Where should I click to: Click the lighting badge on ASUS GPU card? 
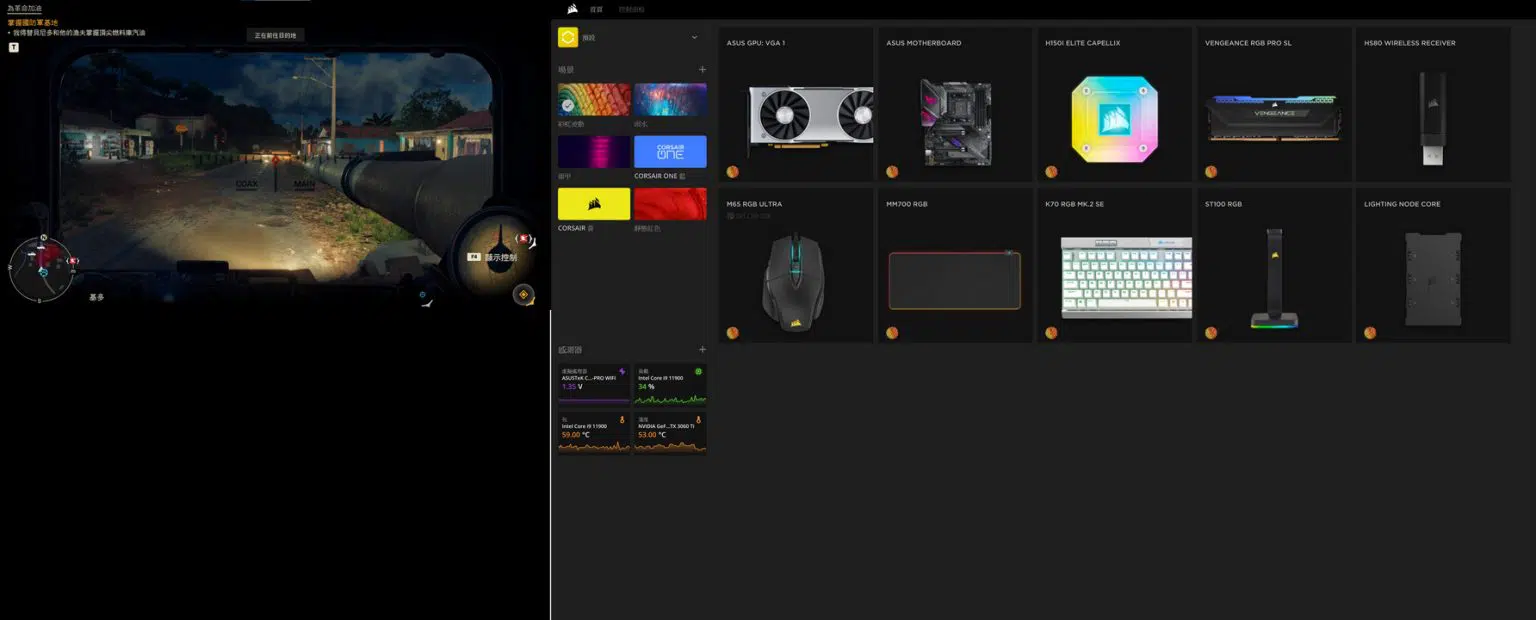(732, 171)
